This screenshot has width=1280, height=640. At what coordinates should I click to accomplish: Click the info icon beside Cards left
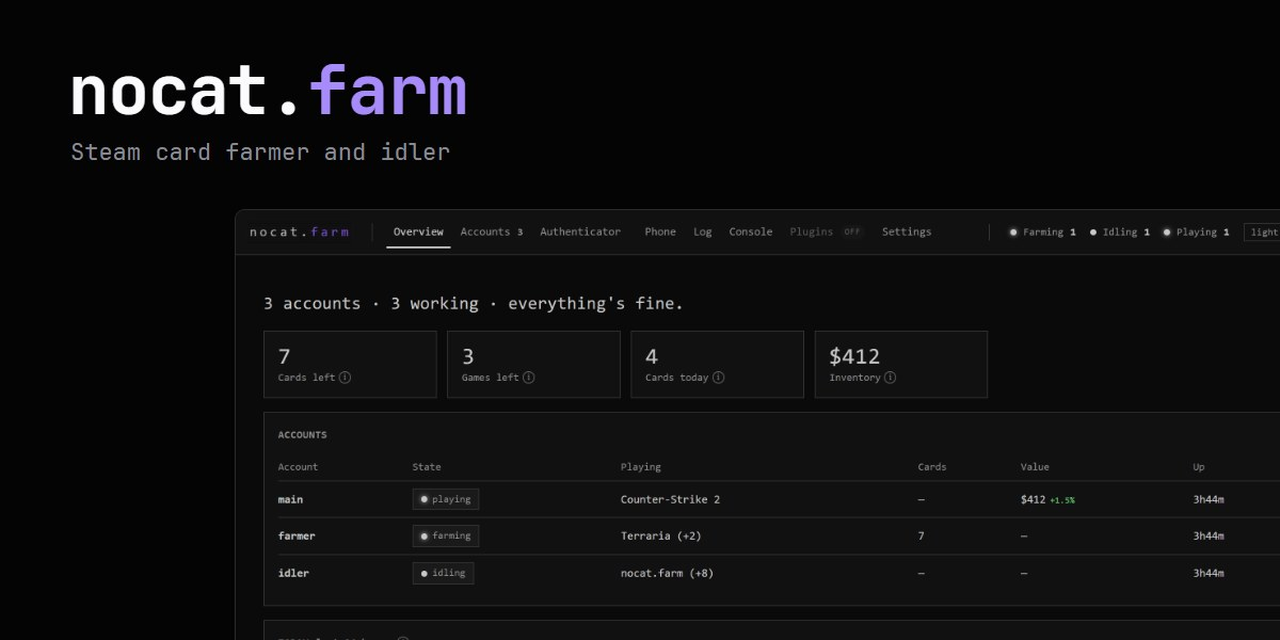pos(345,378)
